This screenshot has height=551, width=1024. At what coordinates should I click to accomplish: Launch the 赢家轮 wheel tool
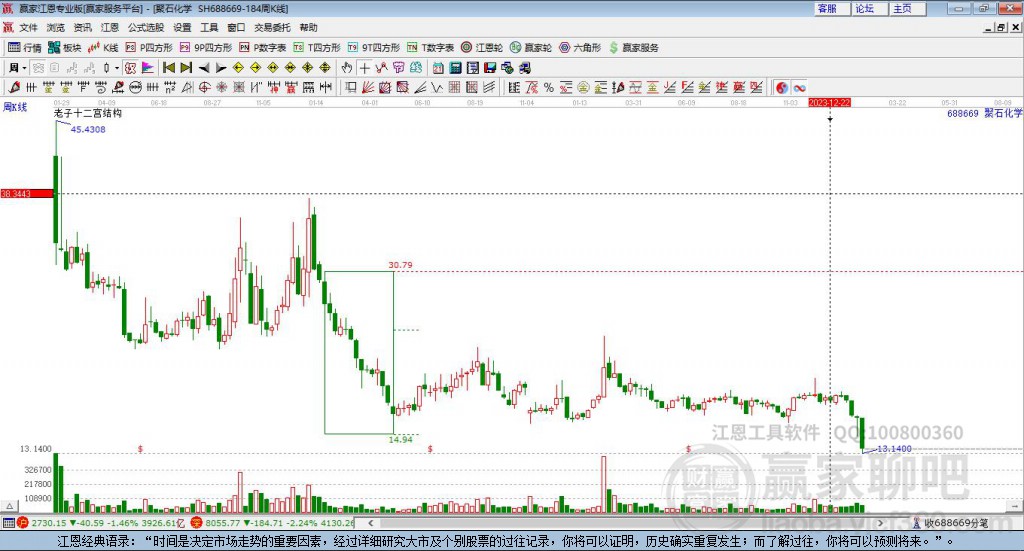(531, 48)
